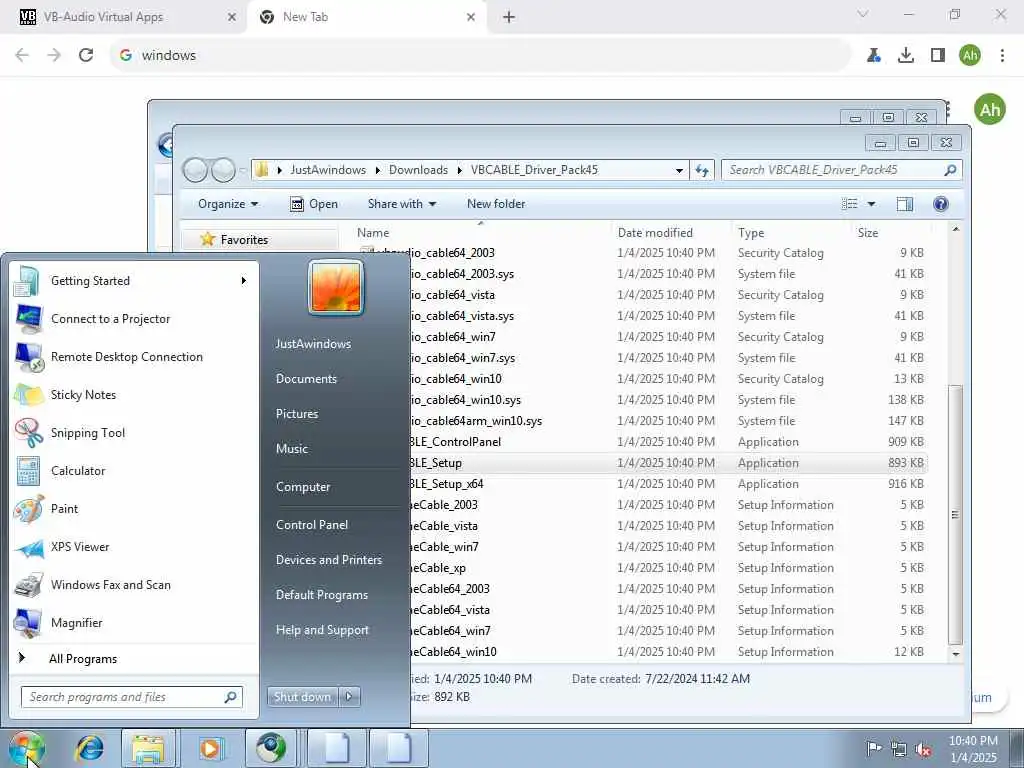The image size is (1024, 768).
Task: Open Music from Start menu
Action: (292, 449)
